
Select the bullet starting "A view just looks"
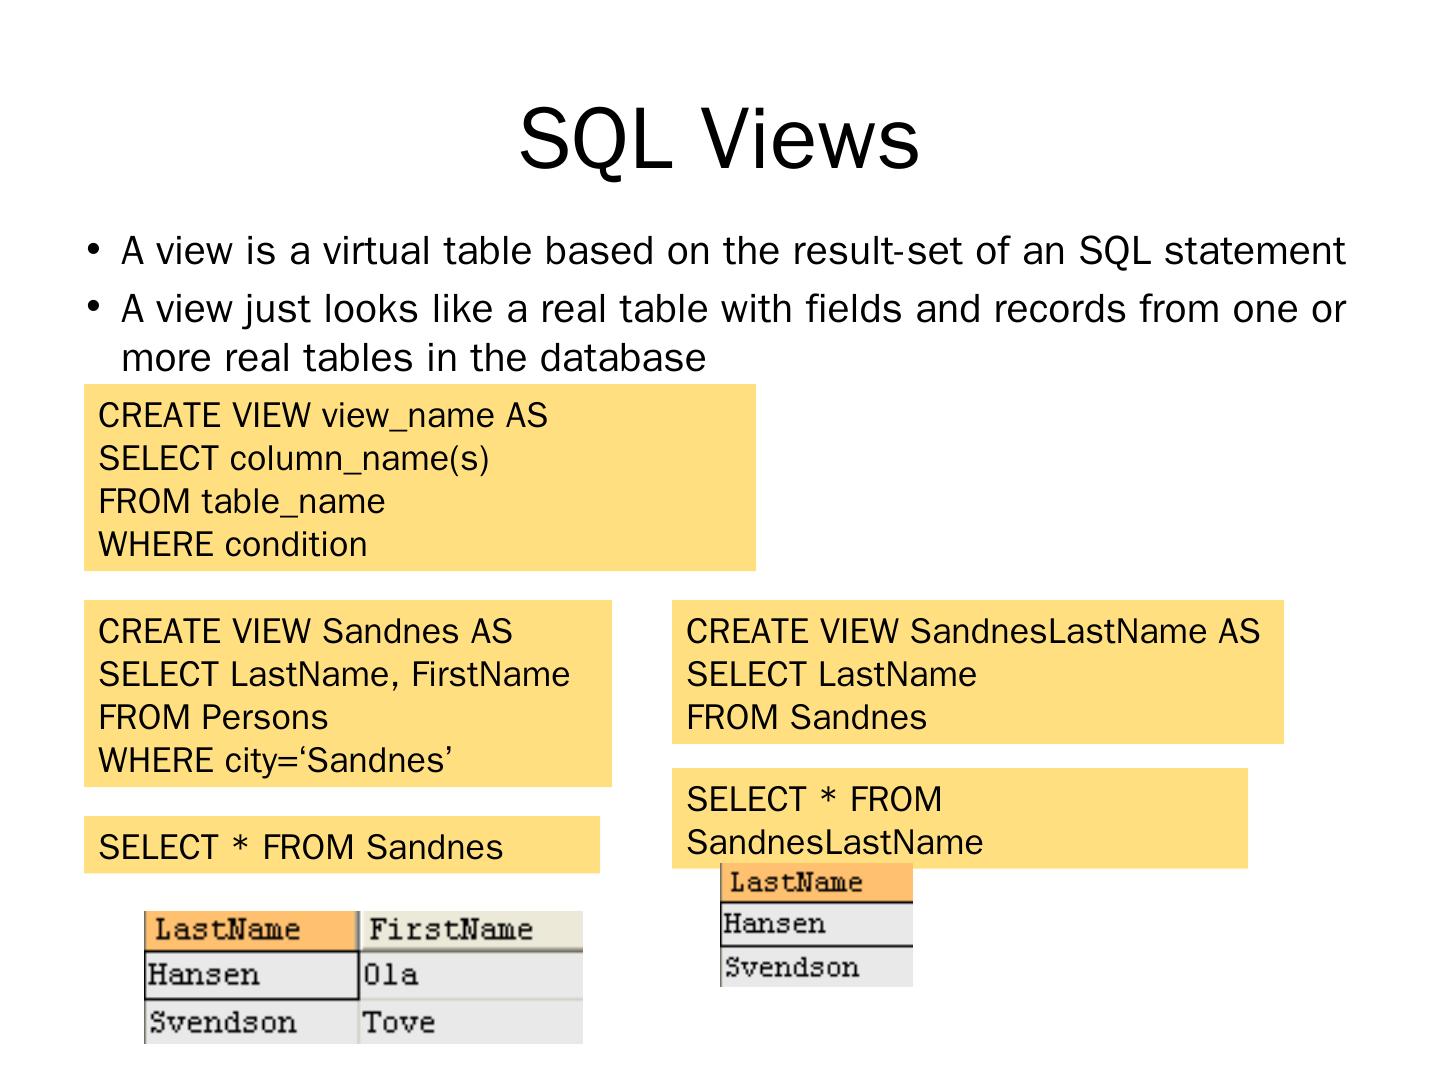click(732, 333)
